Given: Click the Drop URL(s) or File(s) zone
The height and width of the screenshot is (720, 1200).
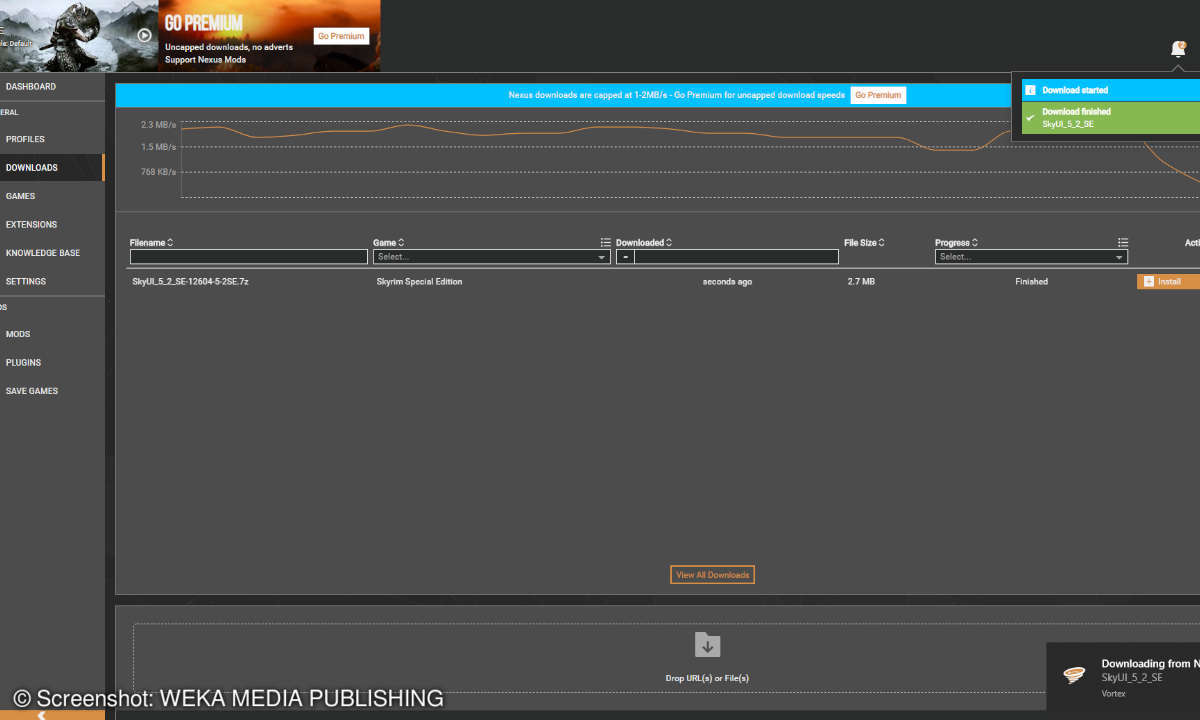Looking at the screenshot, I should click(x=666, y=657).
